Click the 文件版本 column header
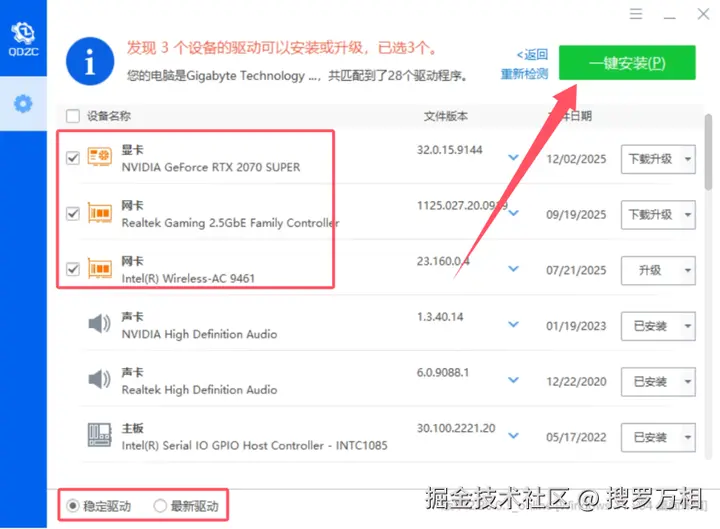 point(445,116)
